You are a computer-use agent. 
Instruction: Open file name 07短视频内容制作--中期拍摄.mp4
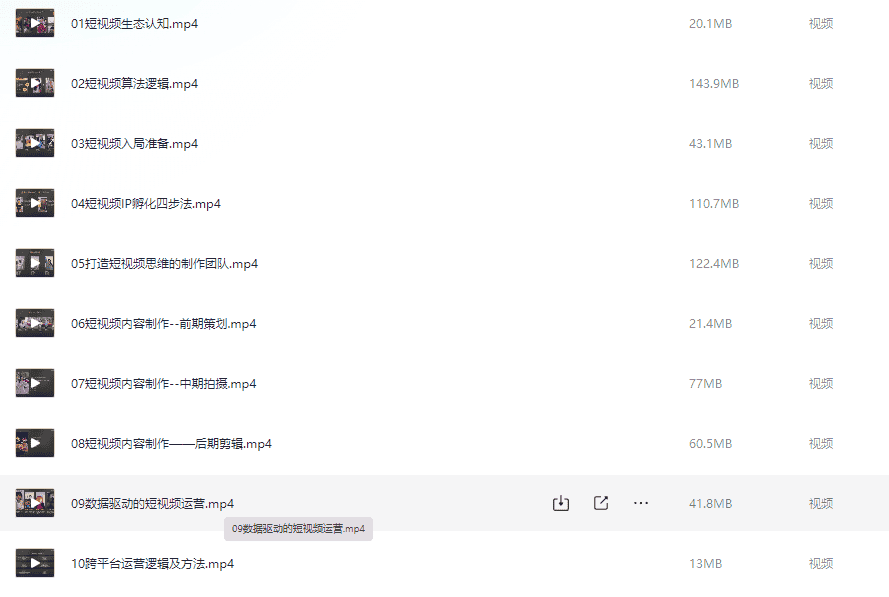point(163,384)
